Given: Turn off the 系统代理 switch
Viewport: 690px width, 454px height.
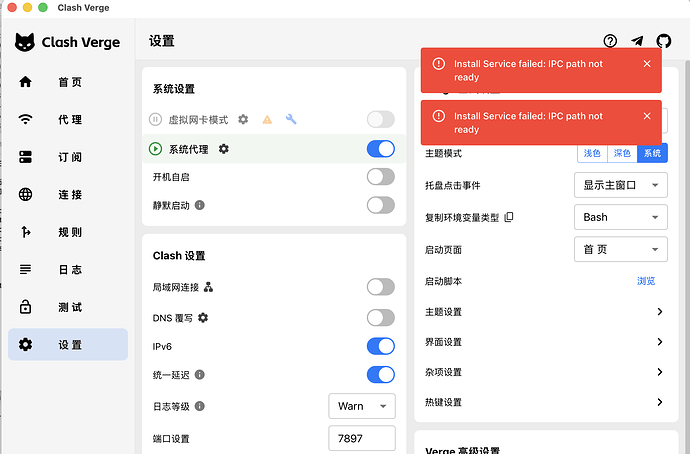Looking at the screenshot, I should coord(381,149).
